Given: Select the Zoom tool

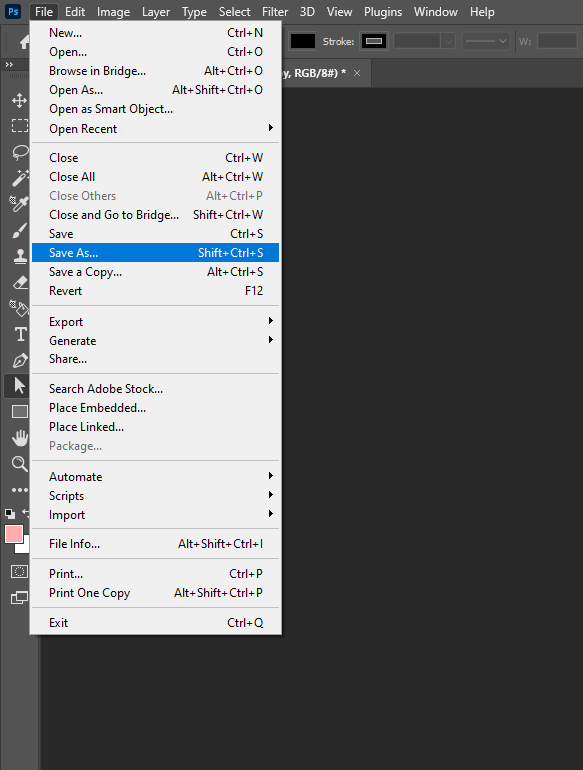Looking at the screenshot, I should coord(20,464).
